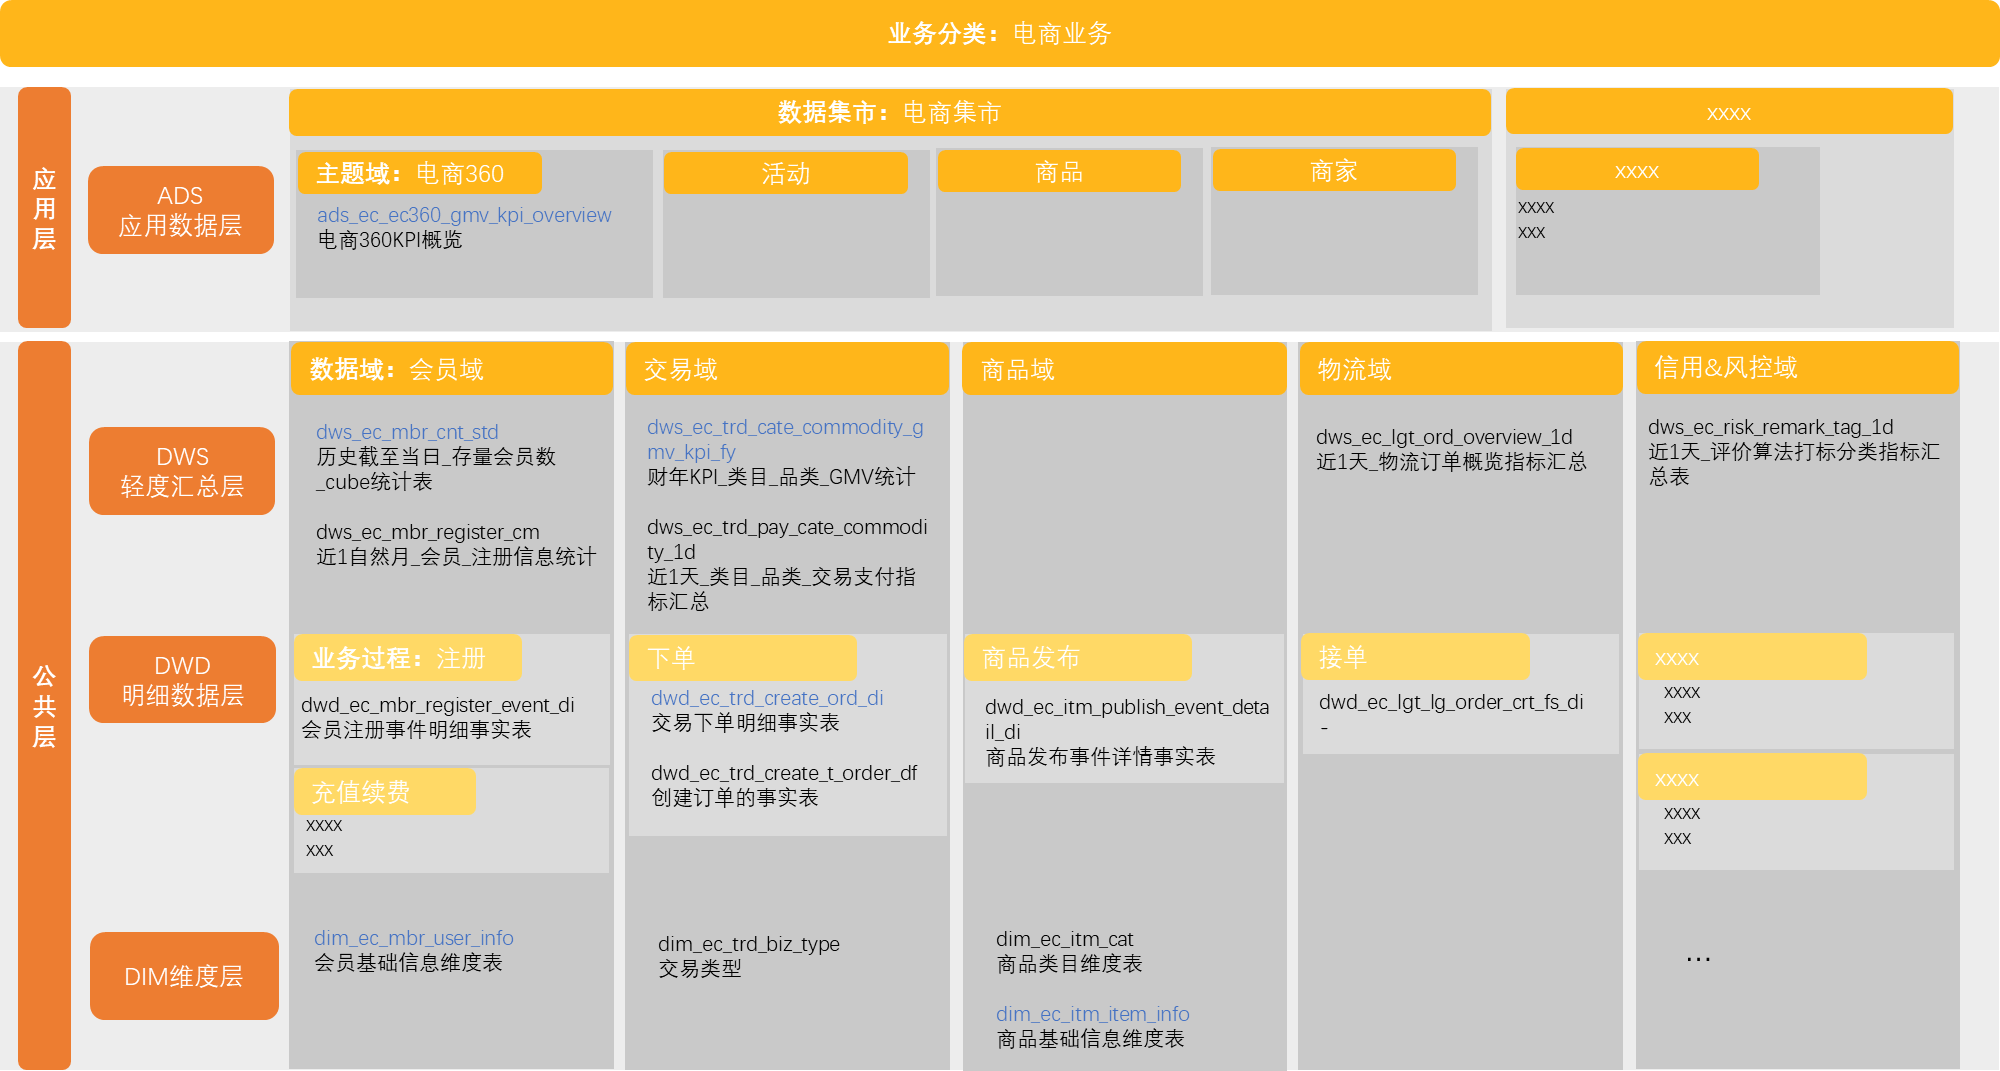This screenshot has width=2000, height=1071.
Task: Click the DWS 轻度汇总层 box
Action: [x=182, y=471]
